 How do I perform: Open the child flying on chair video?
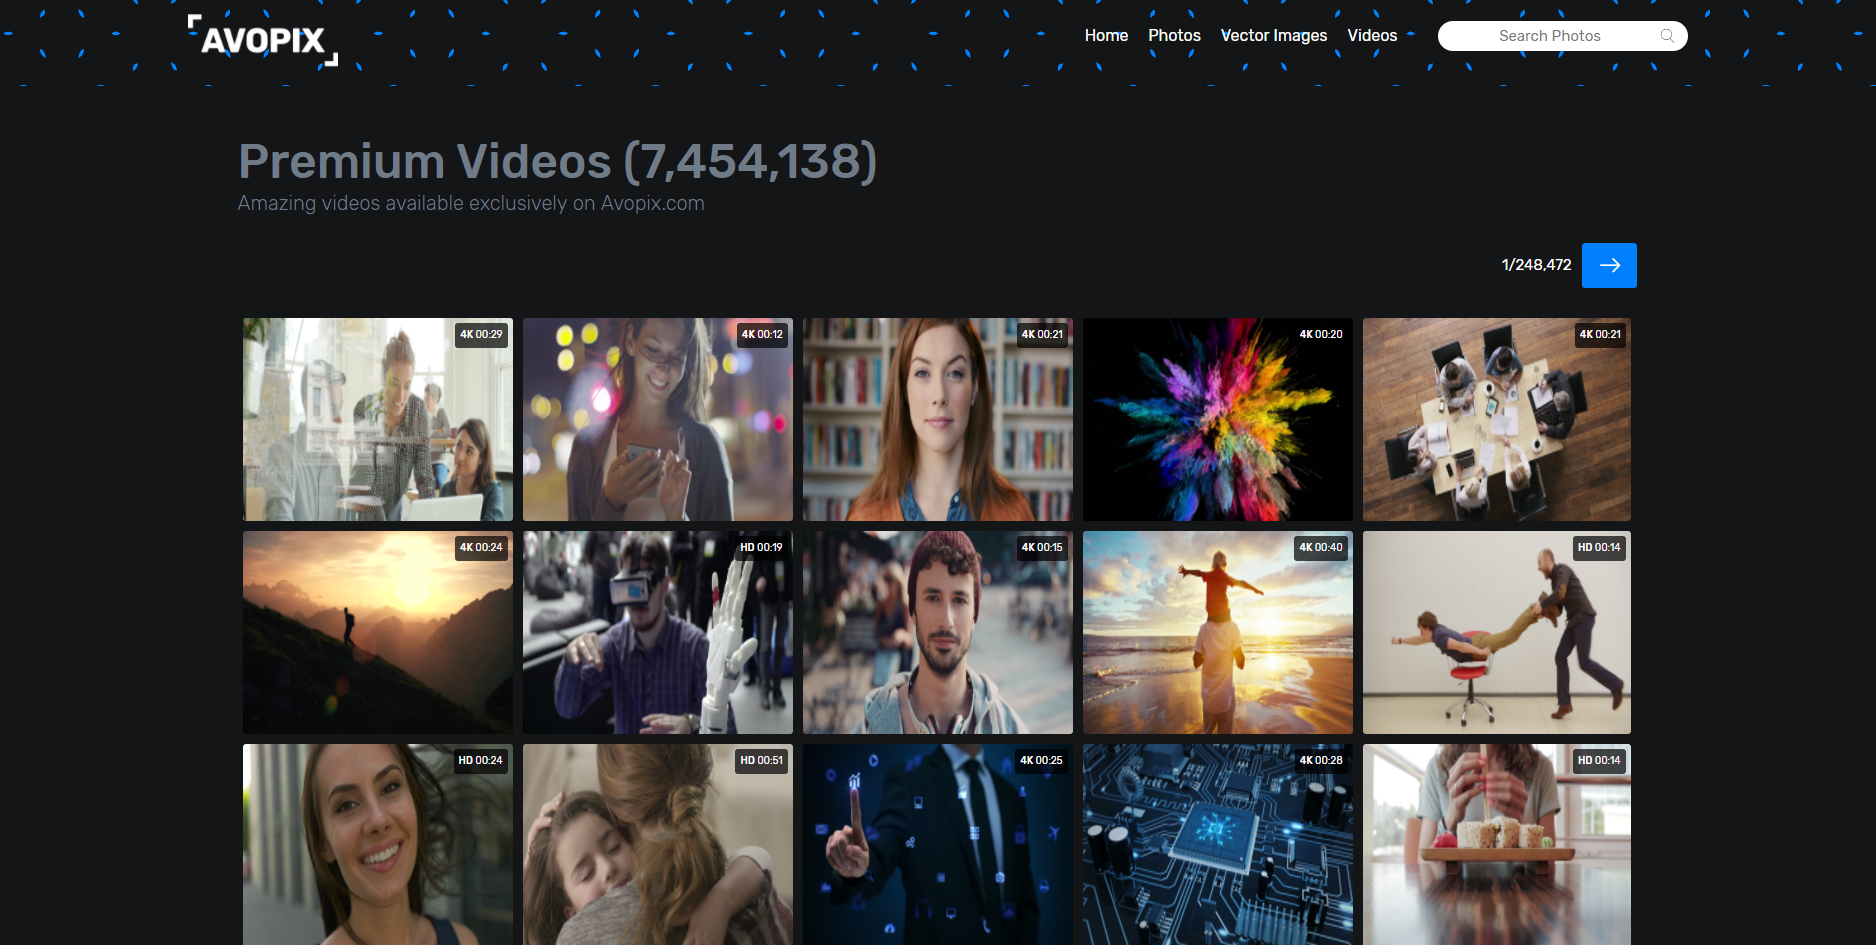point(1497,632)
